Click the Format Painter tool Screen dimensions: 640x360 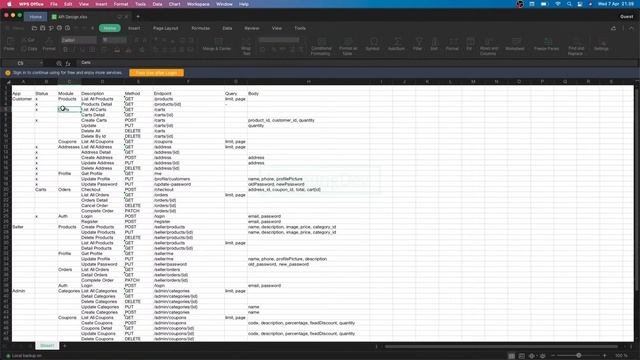tap(49, 44)
